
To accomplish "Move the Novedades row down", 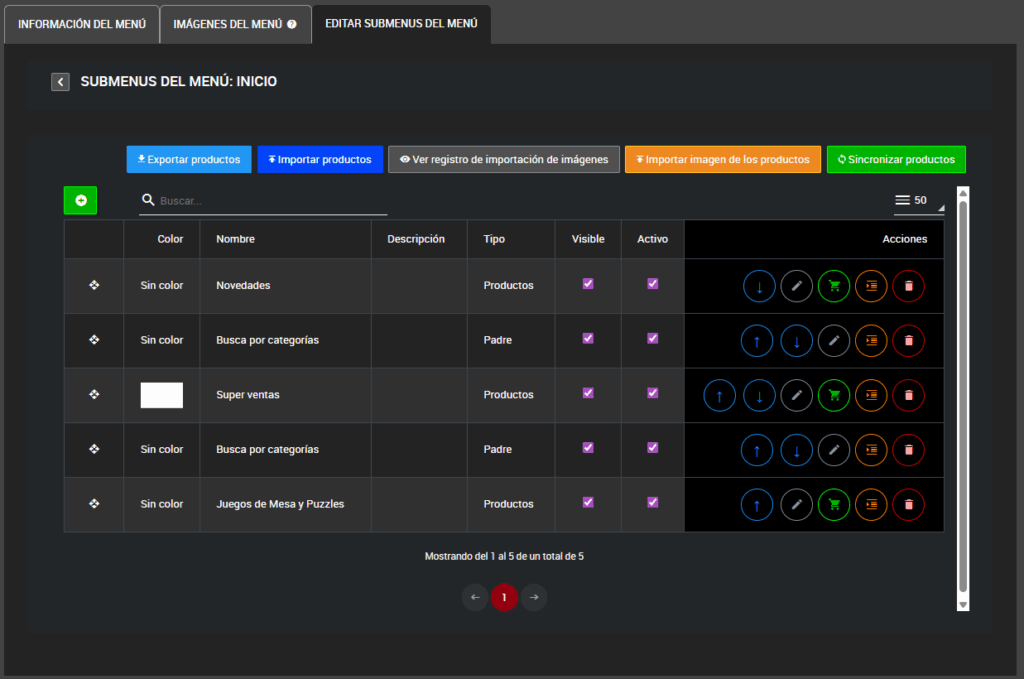I will tap(759, 286).
